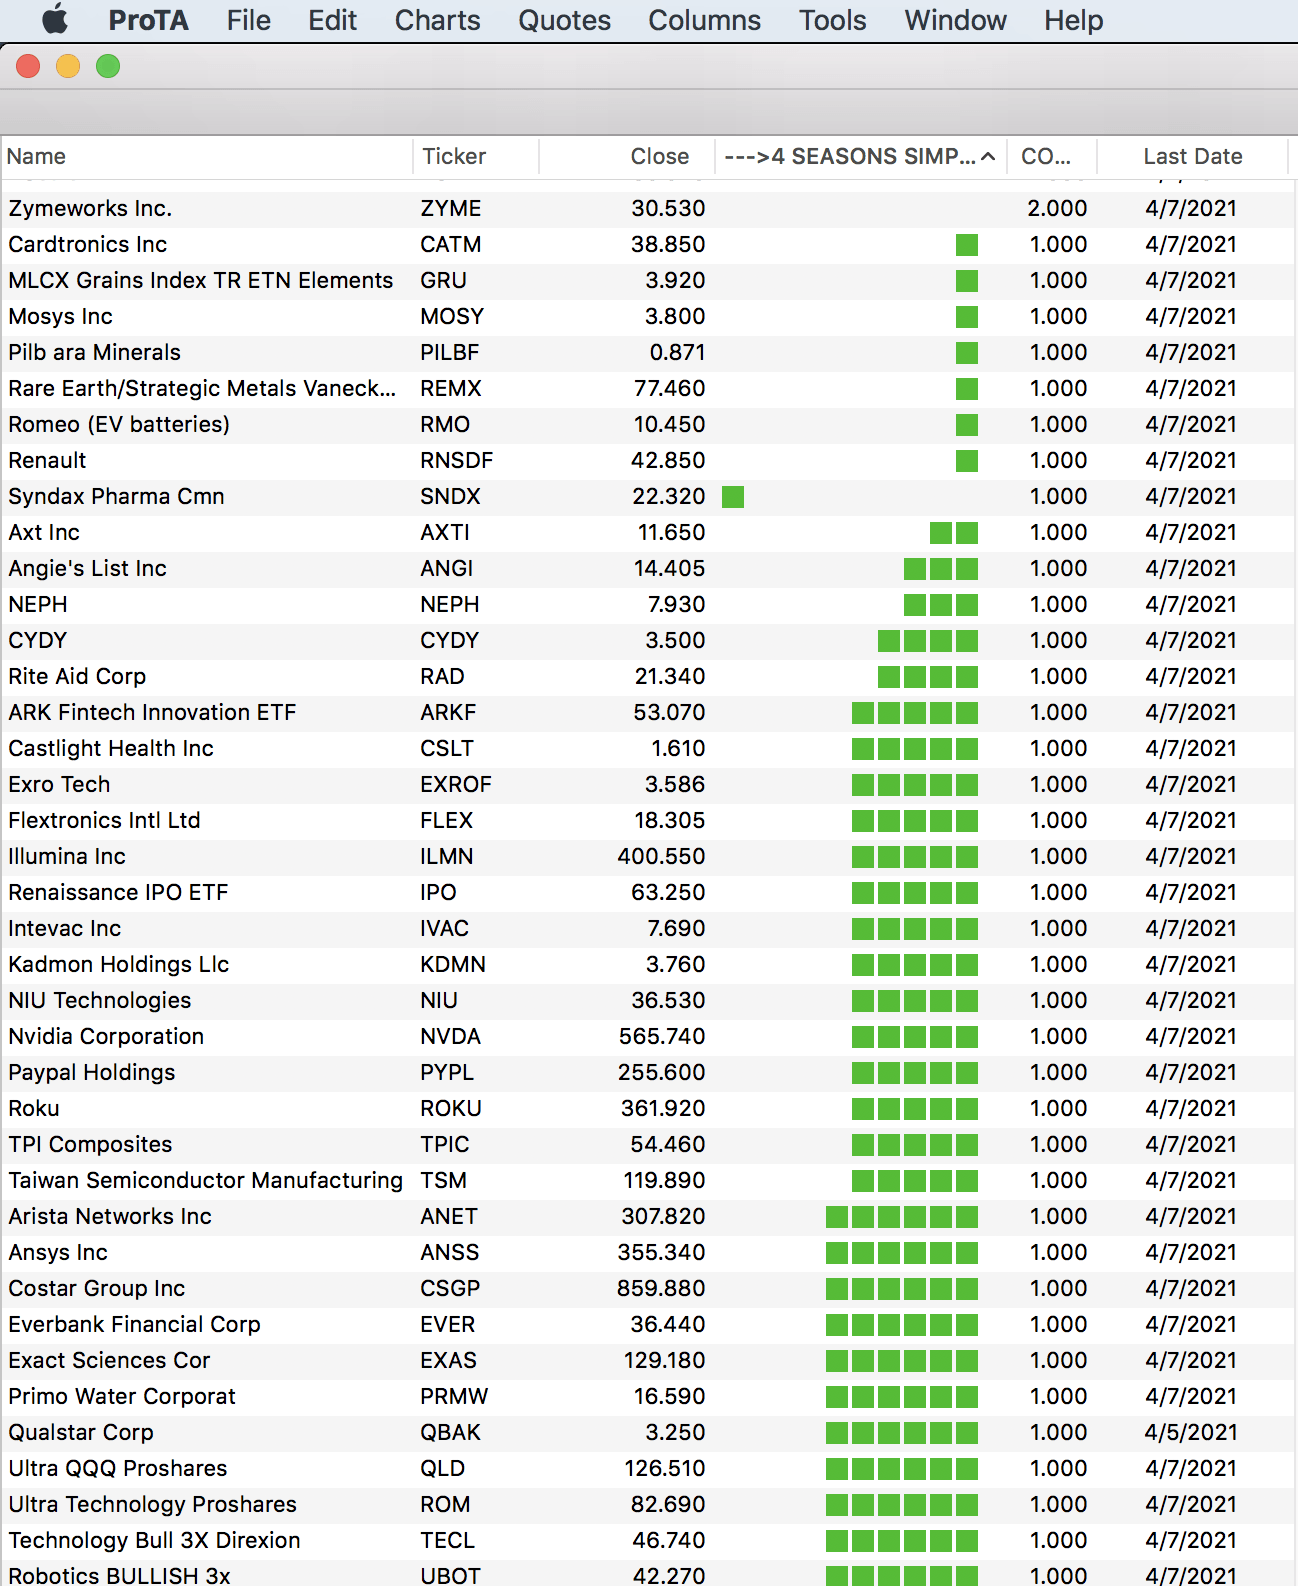
Task: Select the Pilb ara Minerals row
Action: click(649, 352)
